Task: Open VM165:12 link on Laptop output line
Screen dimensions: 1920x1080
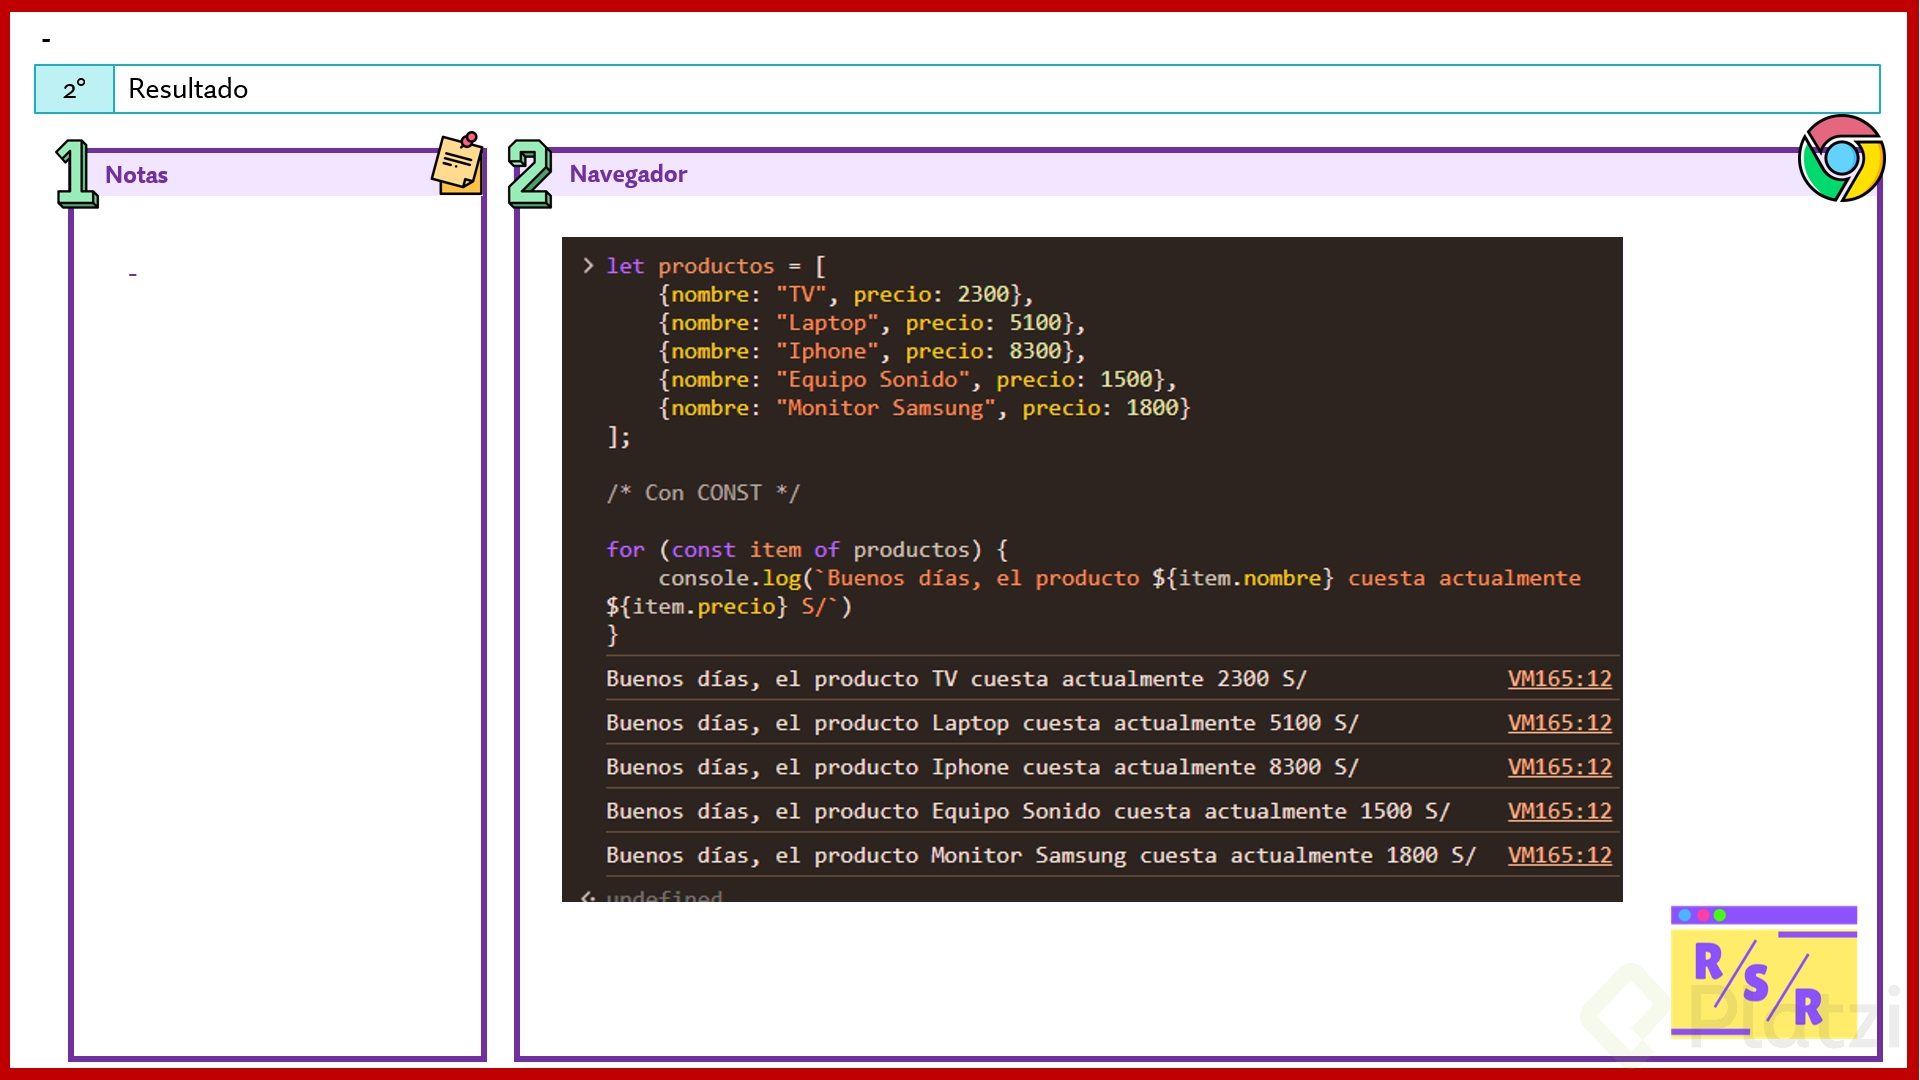Action: click(1559, 723)
